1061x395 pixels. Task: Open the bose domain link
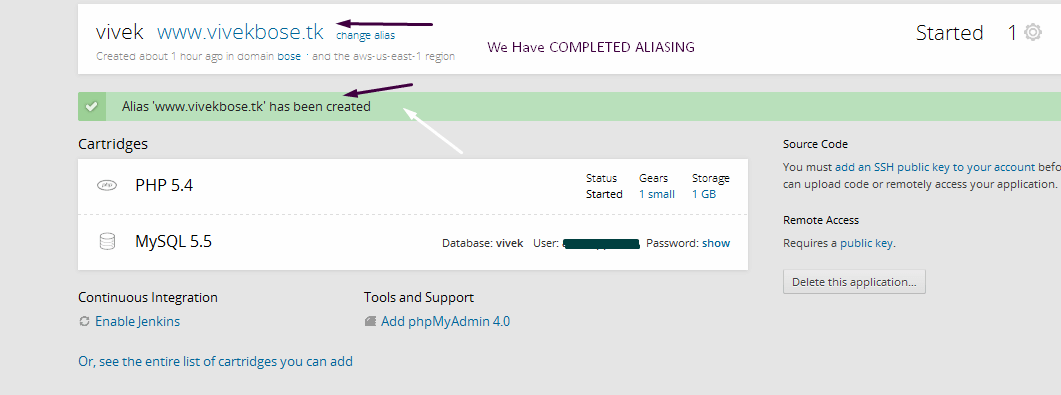(289, 56)
